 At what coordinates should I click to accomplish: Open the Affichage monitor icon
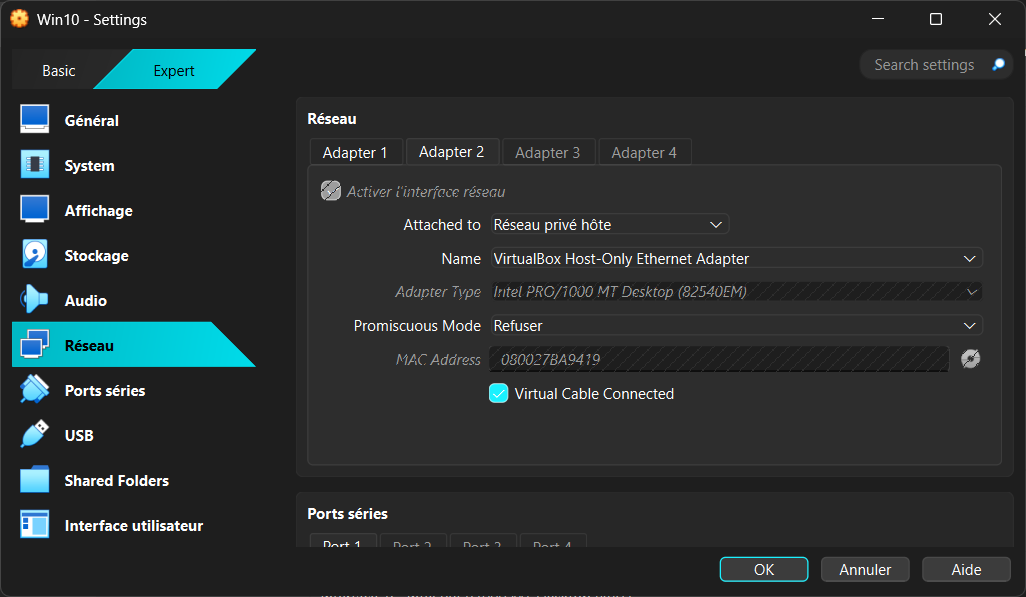(35, 210)
